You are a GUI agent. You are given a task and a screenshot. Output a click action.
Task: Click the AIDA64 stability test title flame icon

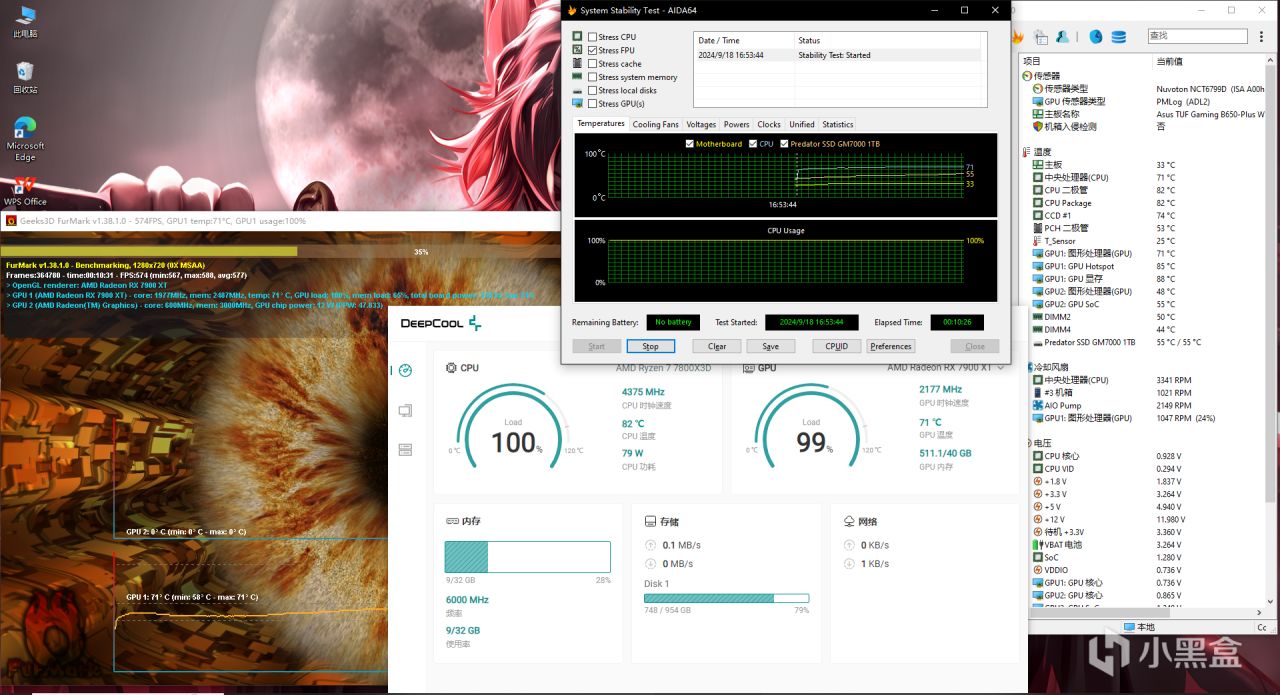tap(571, 10)
